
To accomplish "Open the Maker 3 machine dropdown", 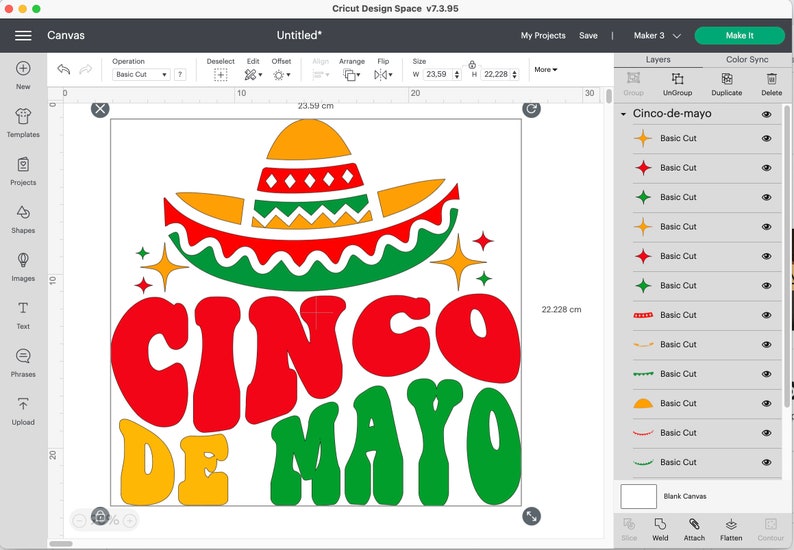I will [x=657, y=35].
